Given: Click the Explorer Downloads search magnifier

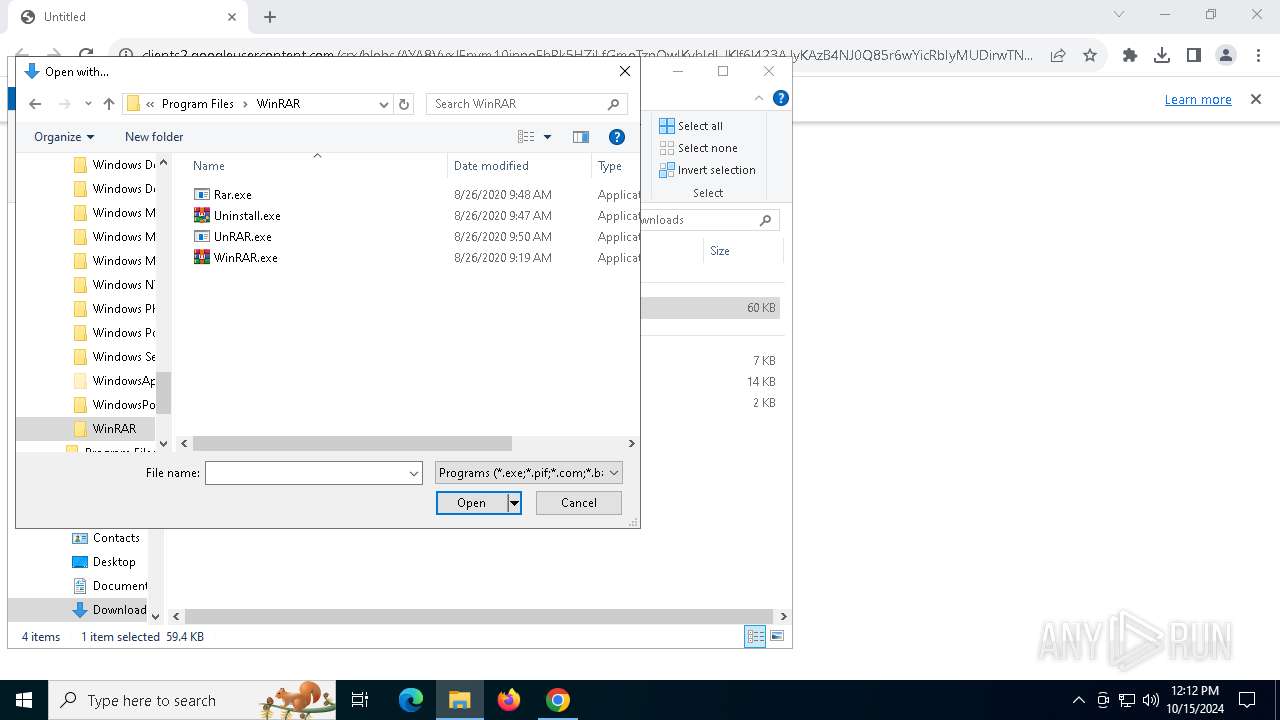Looking at the screenshot, I should pos(765,220).
